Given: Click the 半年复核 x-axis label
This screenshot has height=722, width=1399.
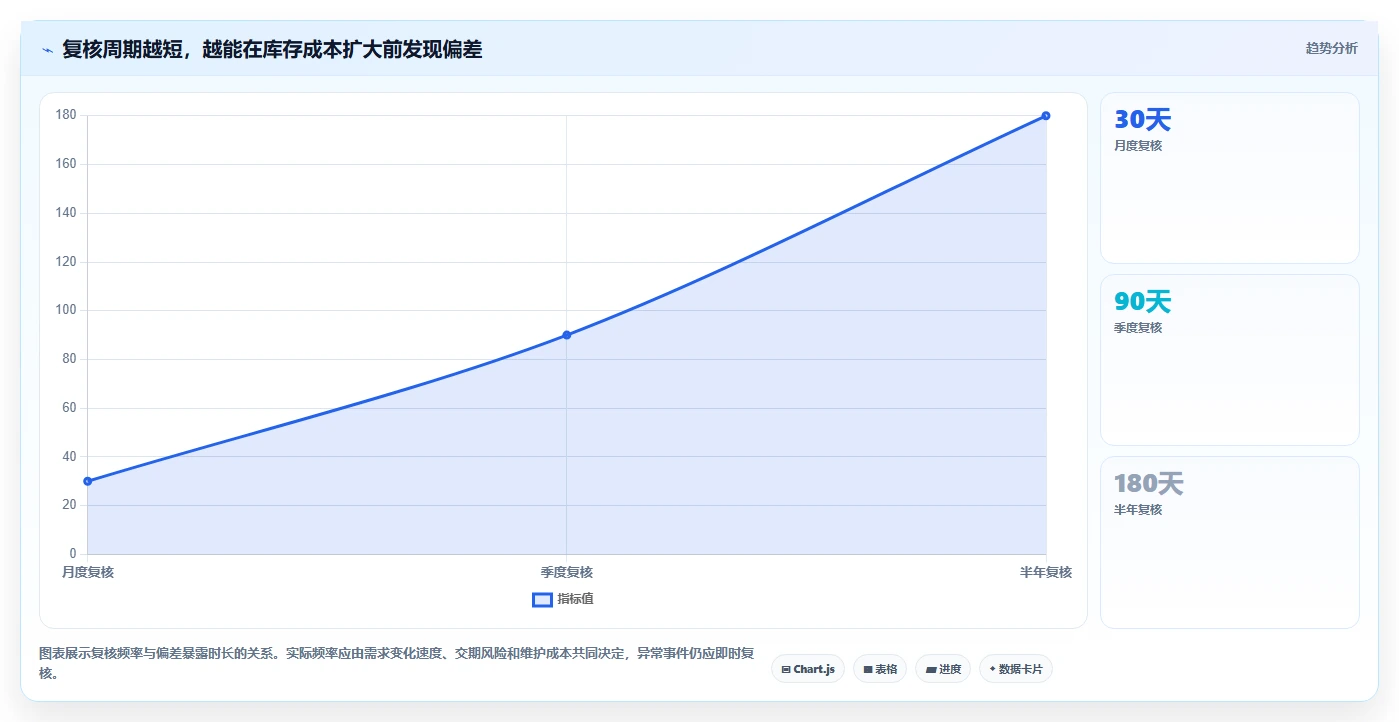Looking at the screenshot, I should coord(1046,572).
